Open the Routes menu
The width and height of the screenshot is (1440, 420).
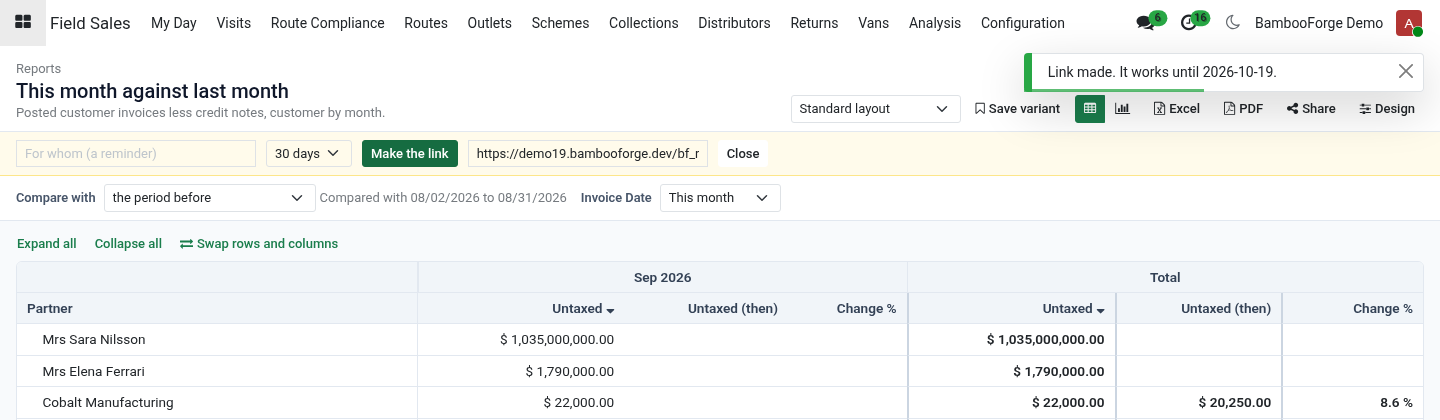click(426, 23)
